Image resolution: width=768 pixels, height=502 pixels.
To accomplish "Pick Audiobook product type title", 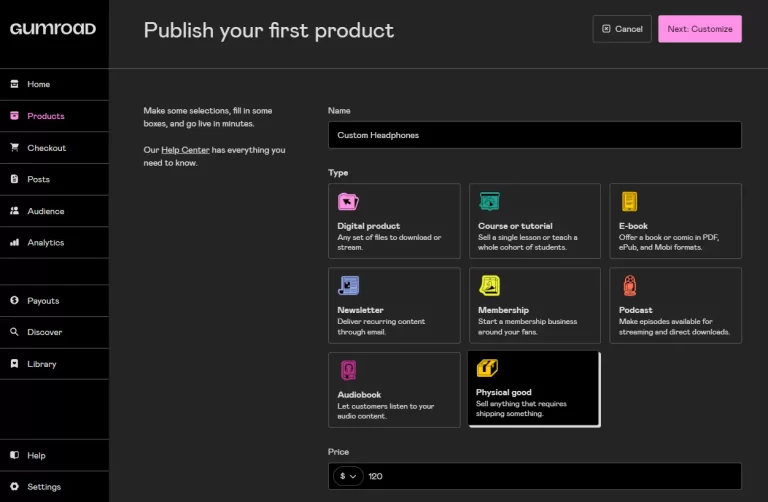I will (x=359, y=395).
